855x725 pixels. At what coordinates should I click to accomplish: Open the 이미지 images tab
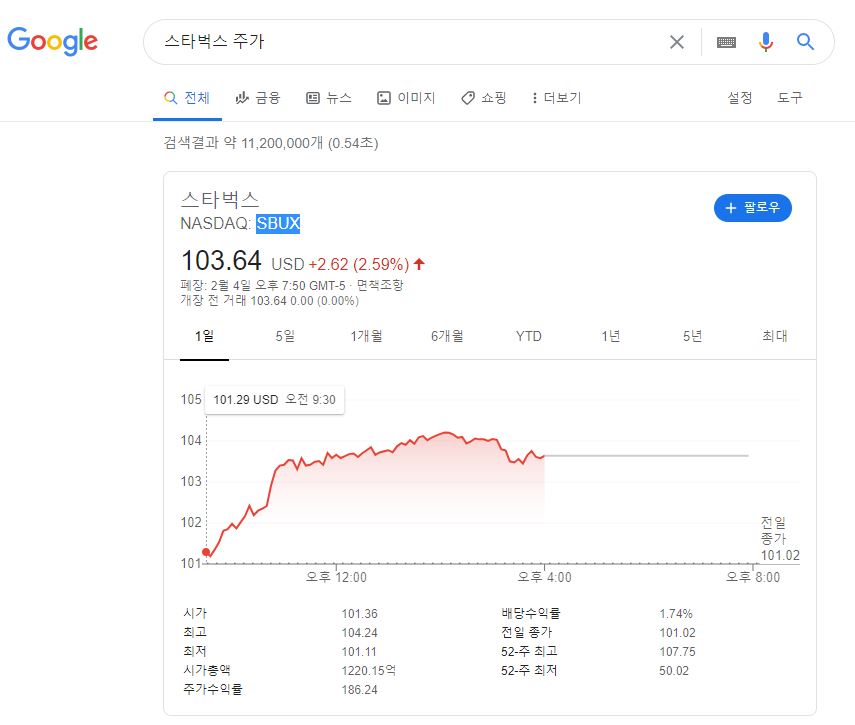(406, 98)
